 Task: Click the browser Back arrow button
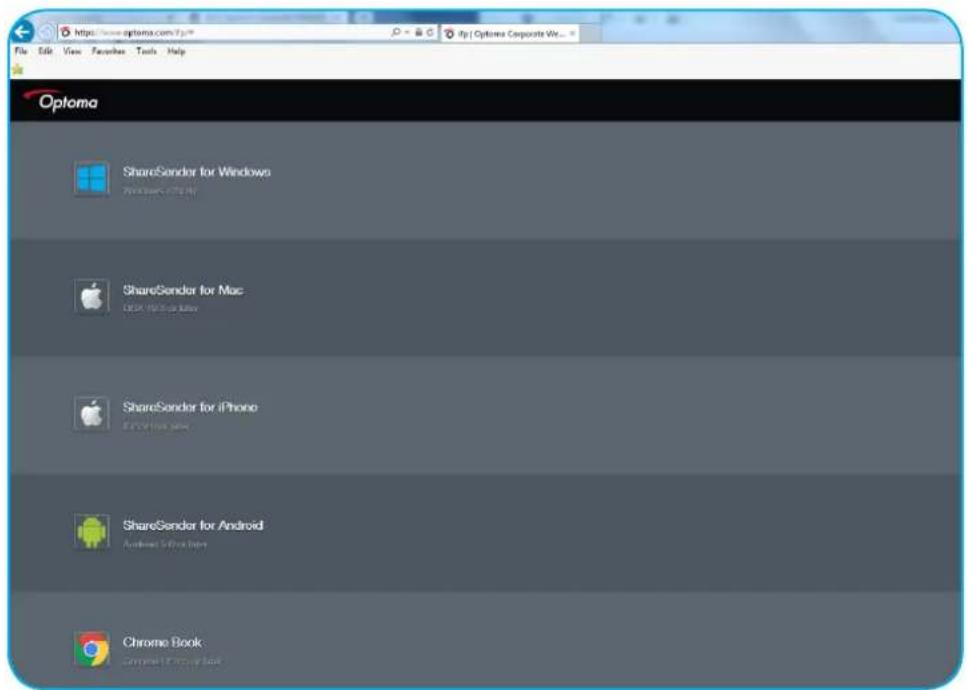pos(22,32)
